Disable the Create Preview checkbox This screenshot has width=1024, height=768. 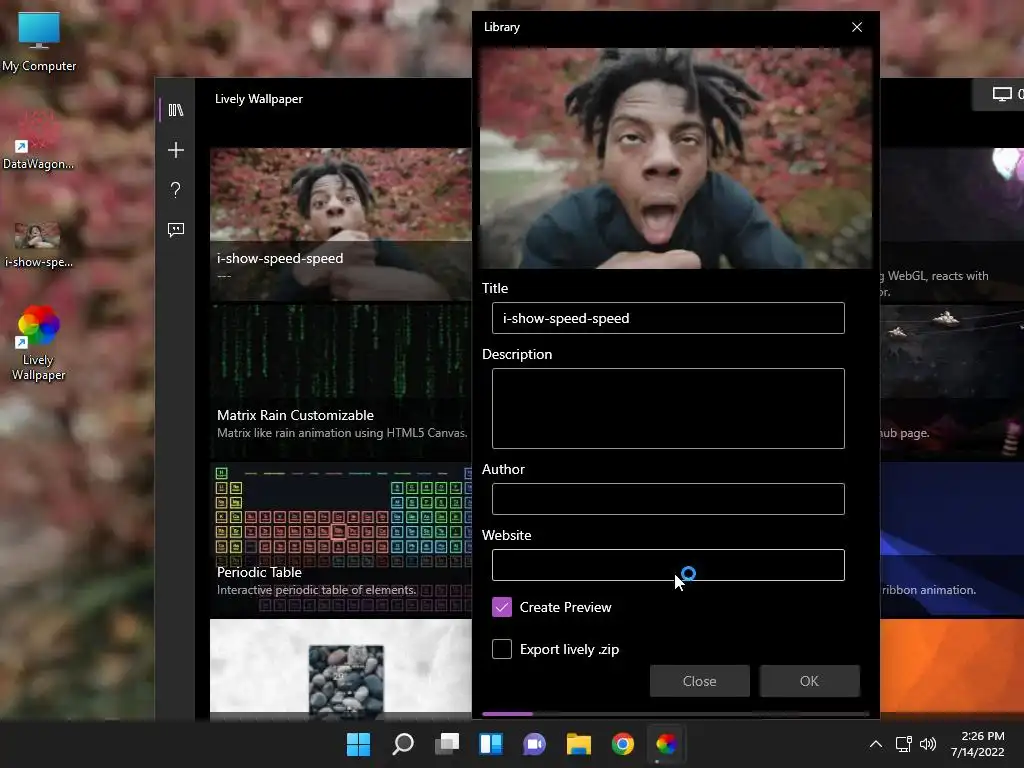click(502, 607)
